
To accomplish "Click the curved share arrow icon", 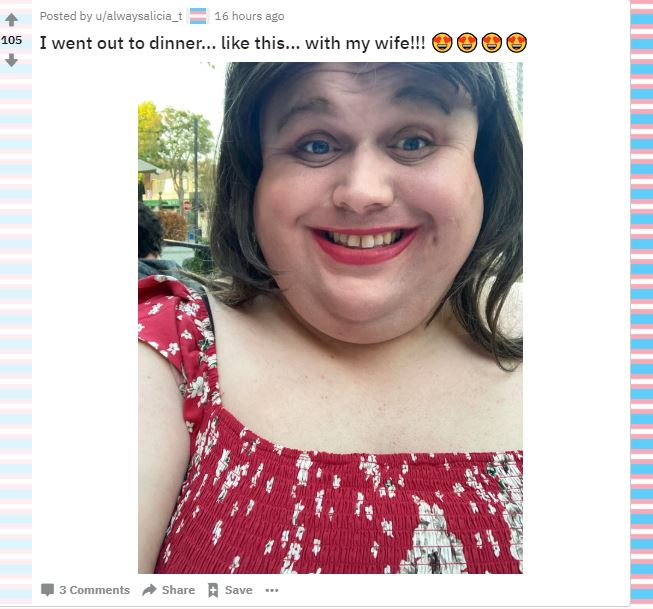I will pos(149,590).
